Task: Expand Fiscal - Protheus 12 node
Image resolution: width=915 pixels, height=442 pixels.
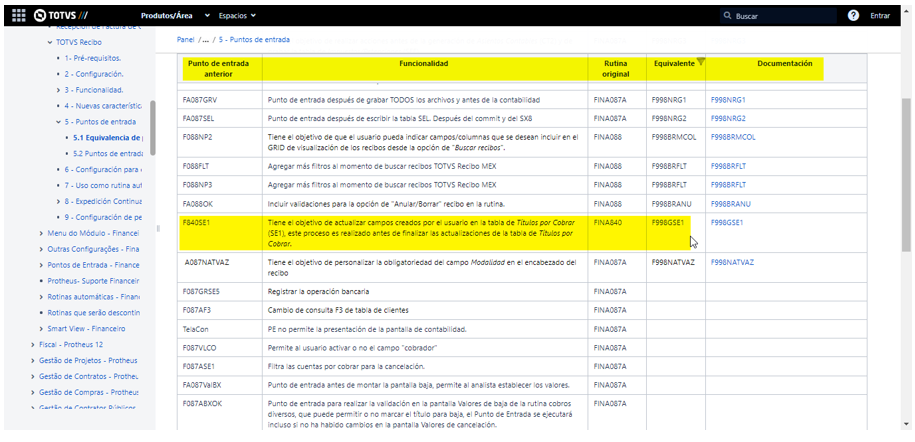Action: pyautogui.click(x=33, y=344)
